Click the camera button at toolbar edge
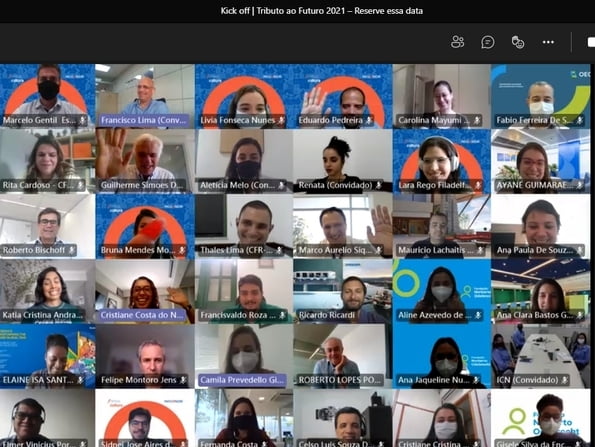 591,42
